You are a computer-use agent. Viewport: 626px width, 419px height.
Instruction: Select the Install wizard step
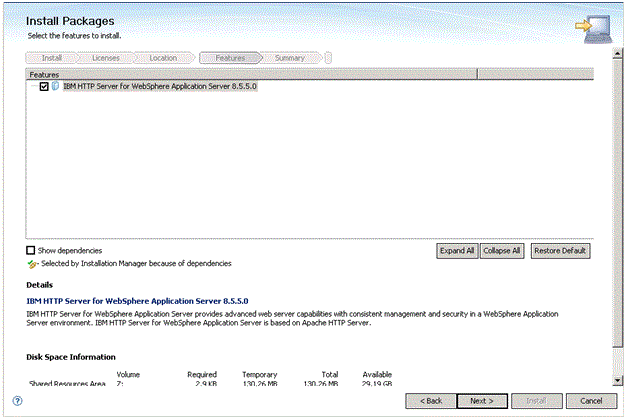coord(52,58)
